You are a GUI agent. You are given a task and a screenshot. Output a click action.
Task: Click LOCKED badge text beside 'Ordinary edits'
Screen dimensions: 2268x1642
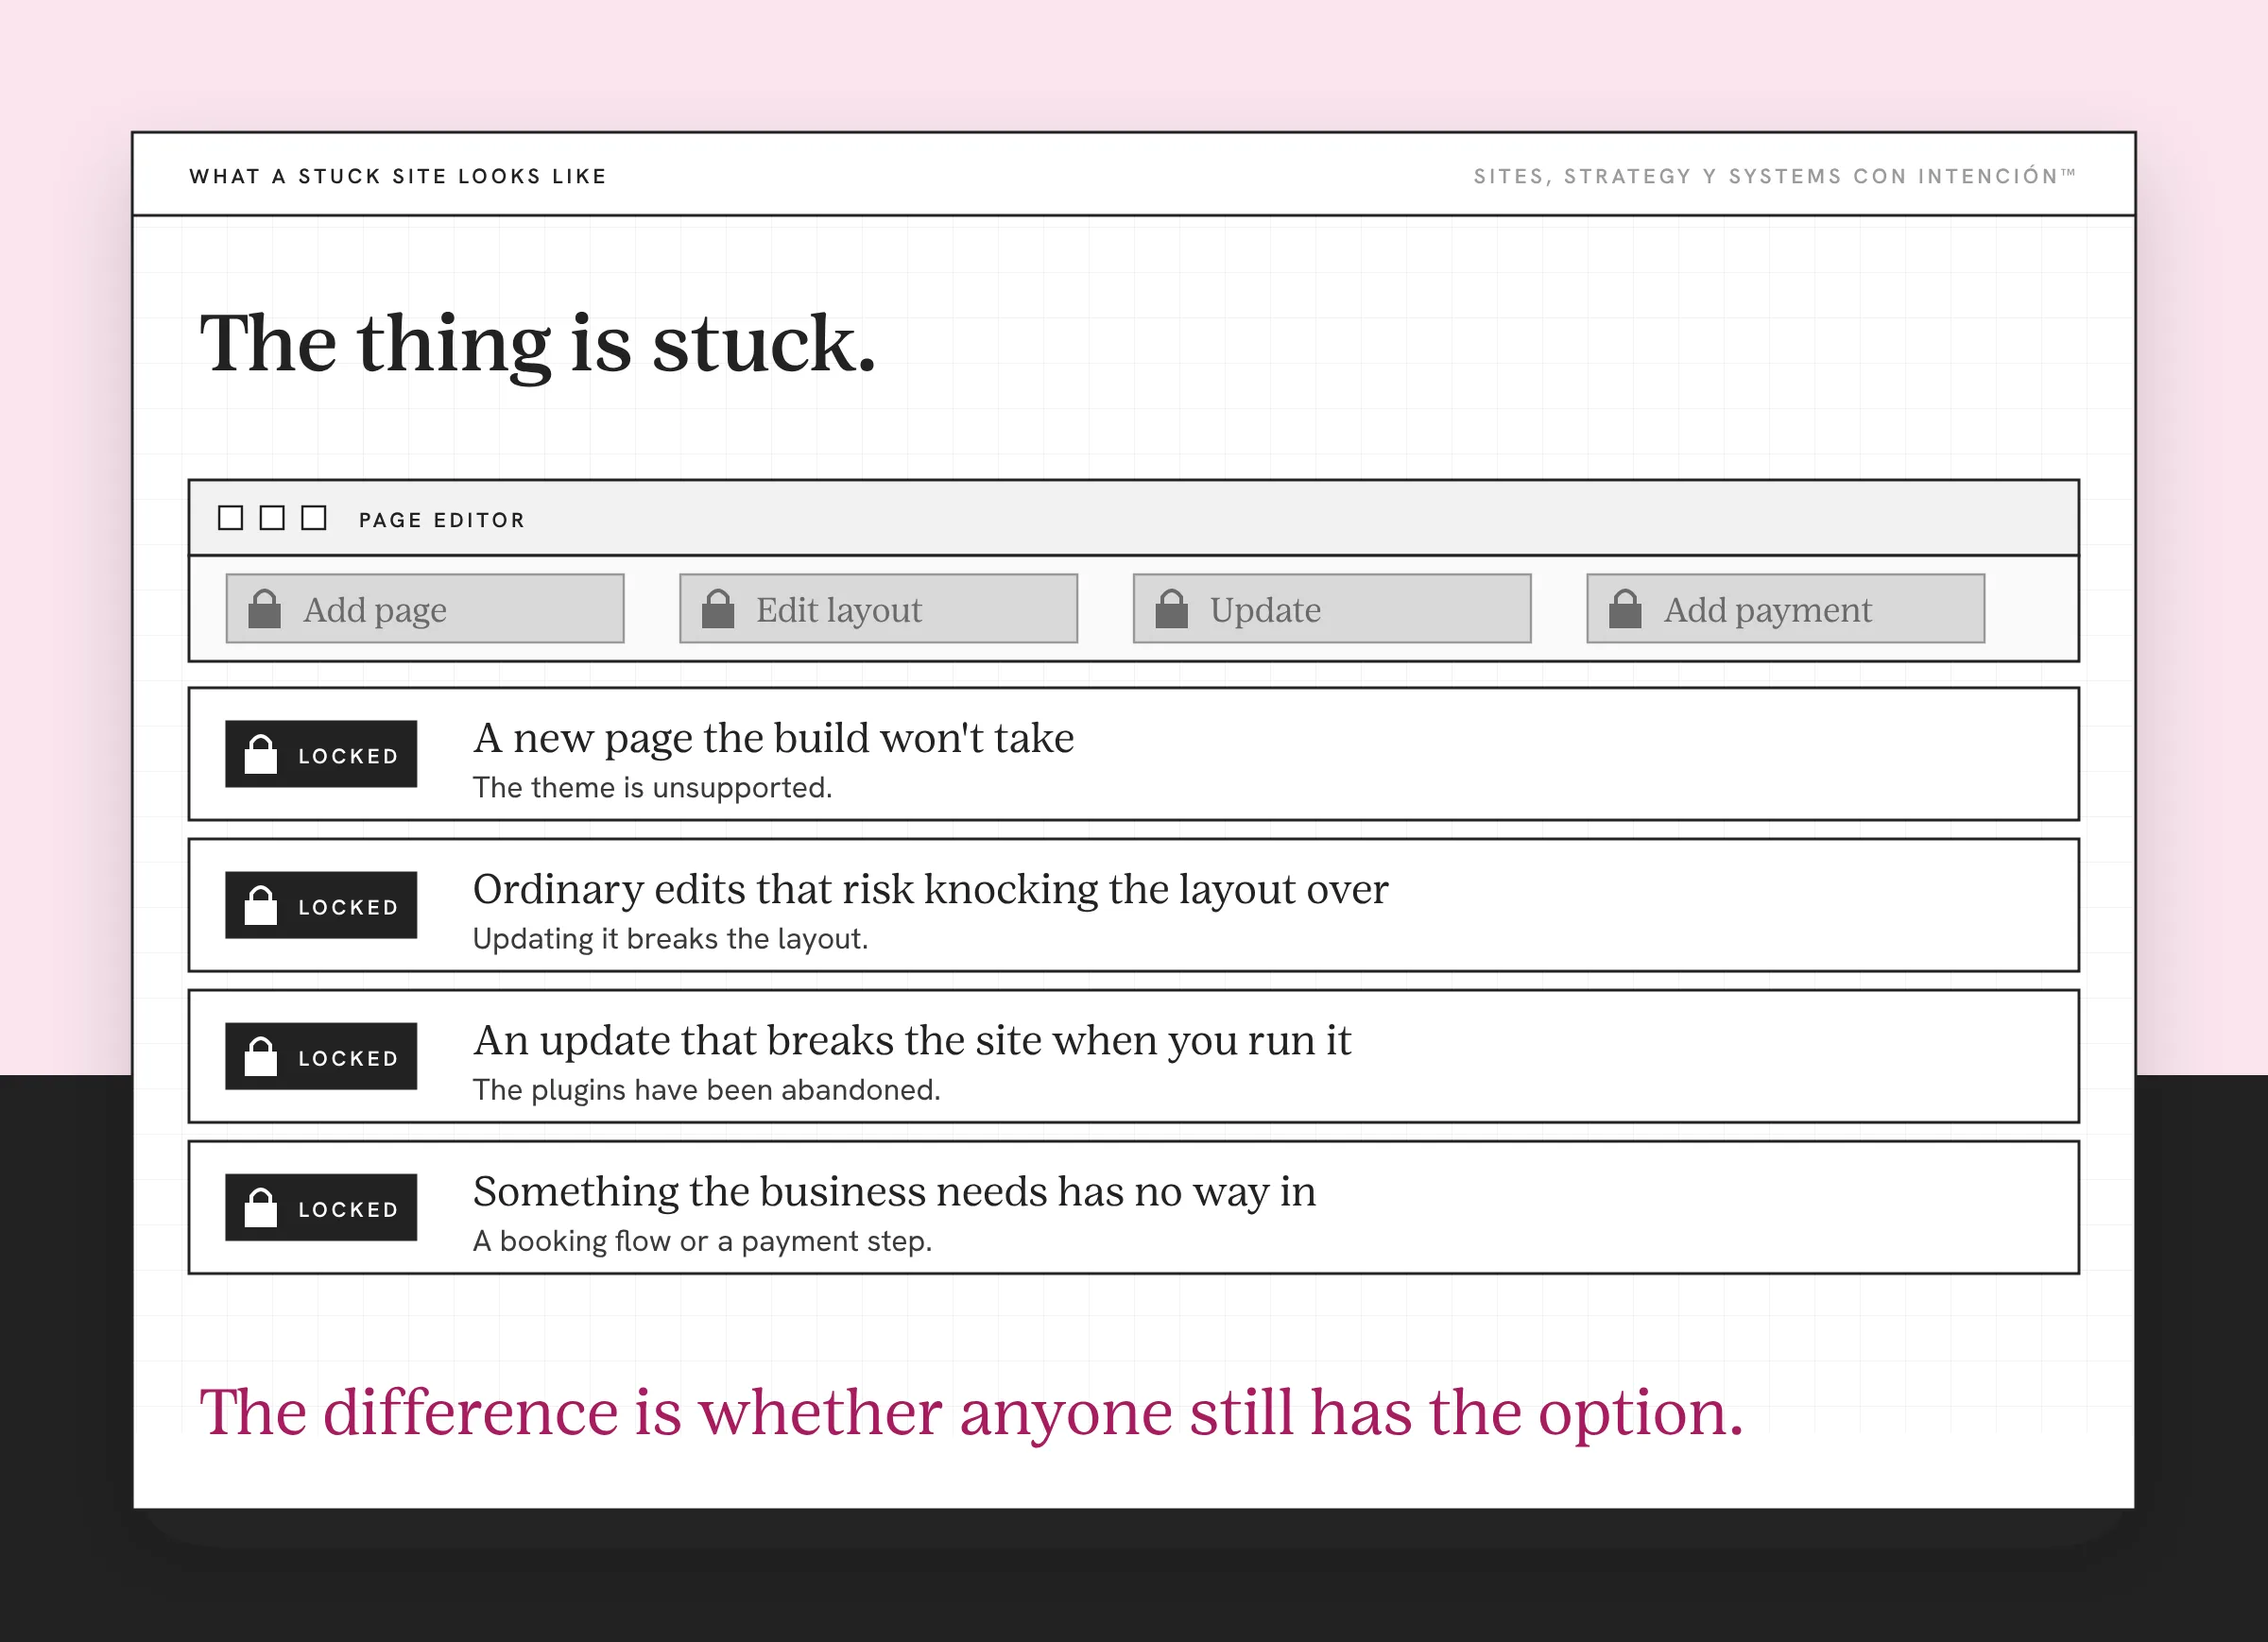[348, 907]
